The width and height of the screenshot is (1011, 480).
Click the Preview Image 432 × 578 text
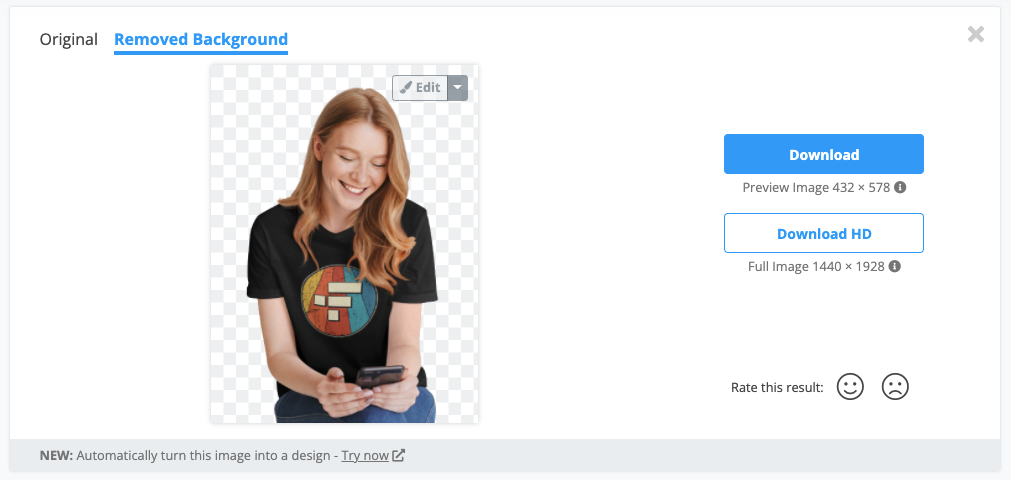tap(816, 188)
